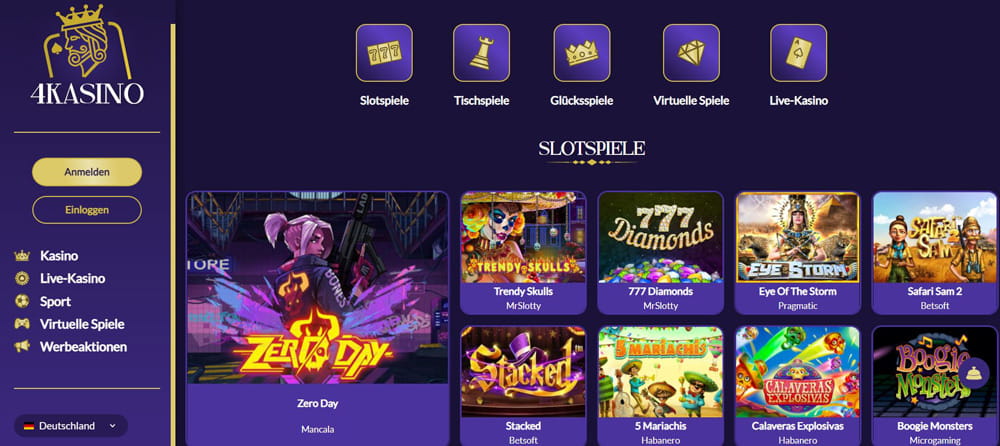Click the Anmelden button

87,172
